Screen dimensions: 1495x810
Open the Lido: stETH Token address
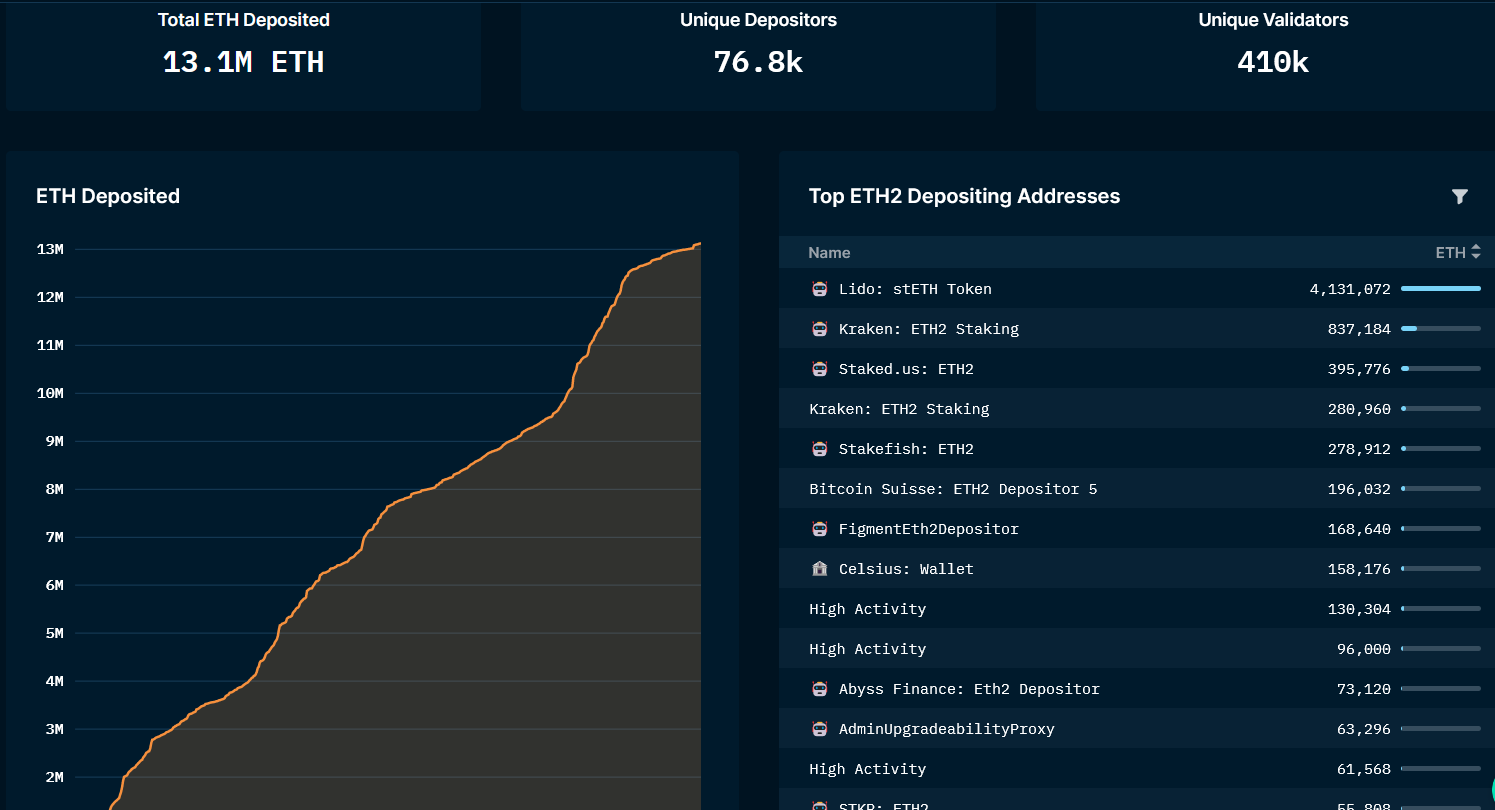[x=915, y=289]
